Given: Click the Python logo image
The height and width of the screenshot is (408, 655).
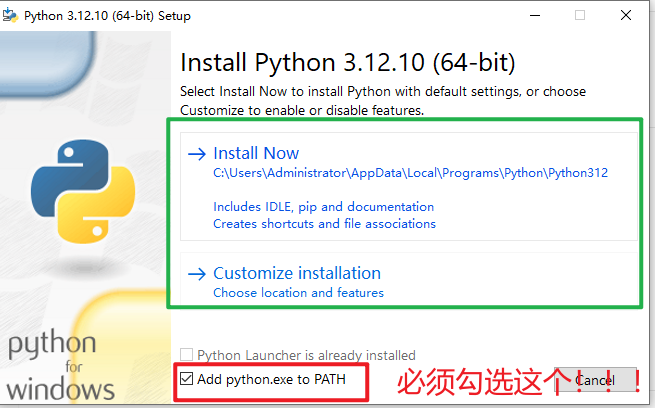Looking at the screenshot, I should (x=83, y=192).
